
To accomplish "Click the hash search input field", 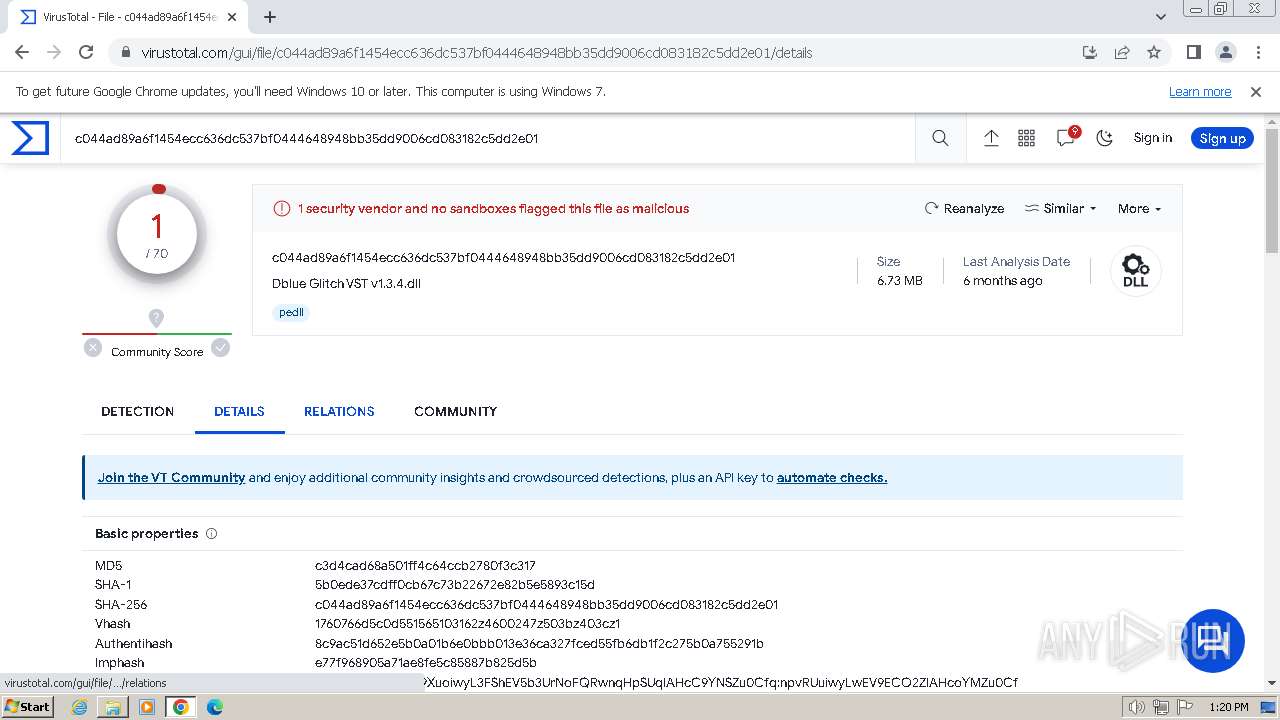I will coord(490,138).
